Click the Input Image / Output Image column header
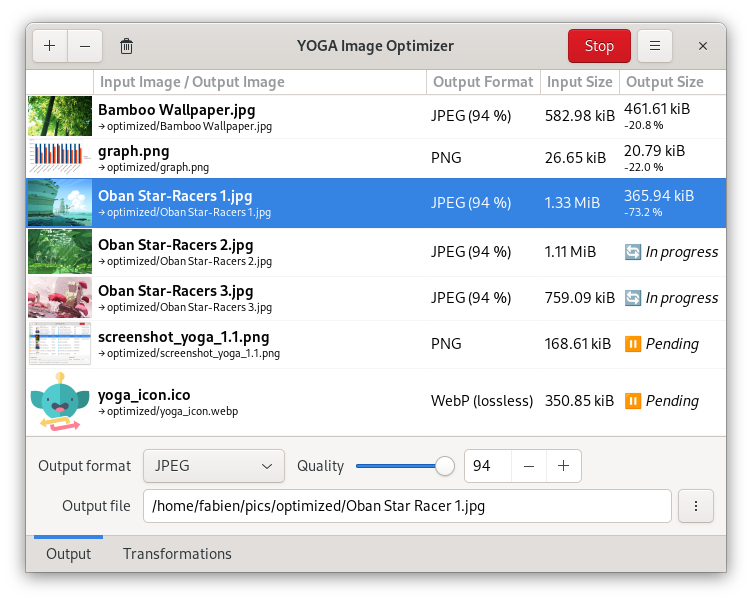The width and height of the screenshot is (752, 601). pyautogui.click(x=260, y=82)
